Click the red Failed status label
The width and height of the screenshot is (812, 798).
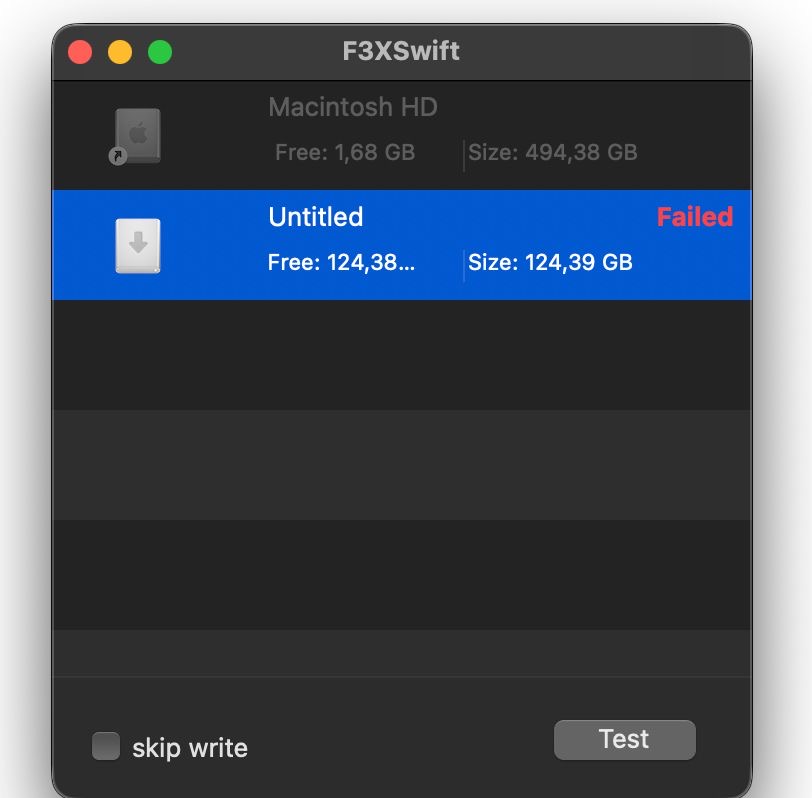coord(694,217)
